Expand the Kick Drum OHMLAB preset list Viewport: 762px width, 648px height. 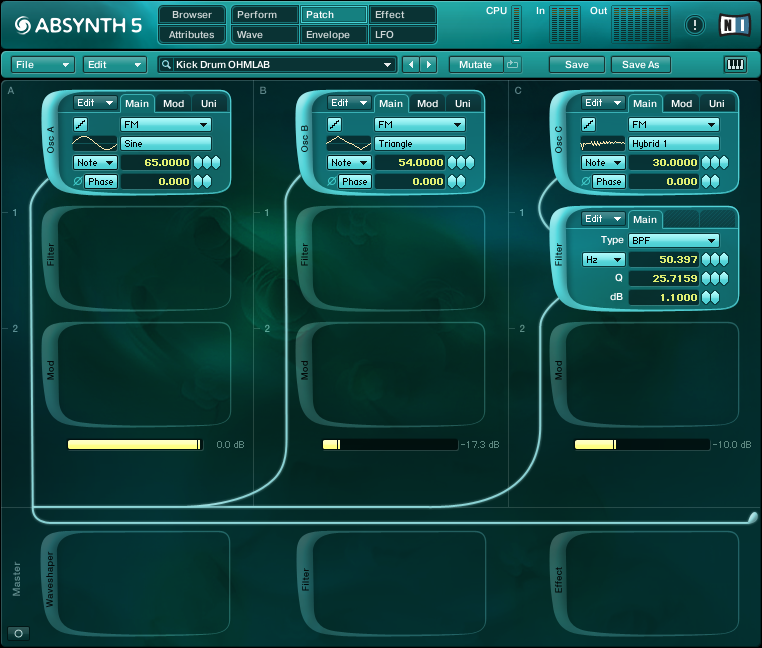point(387,65)
